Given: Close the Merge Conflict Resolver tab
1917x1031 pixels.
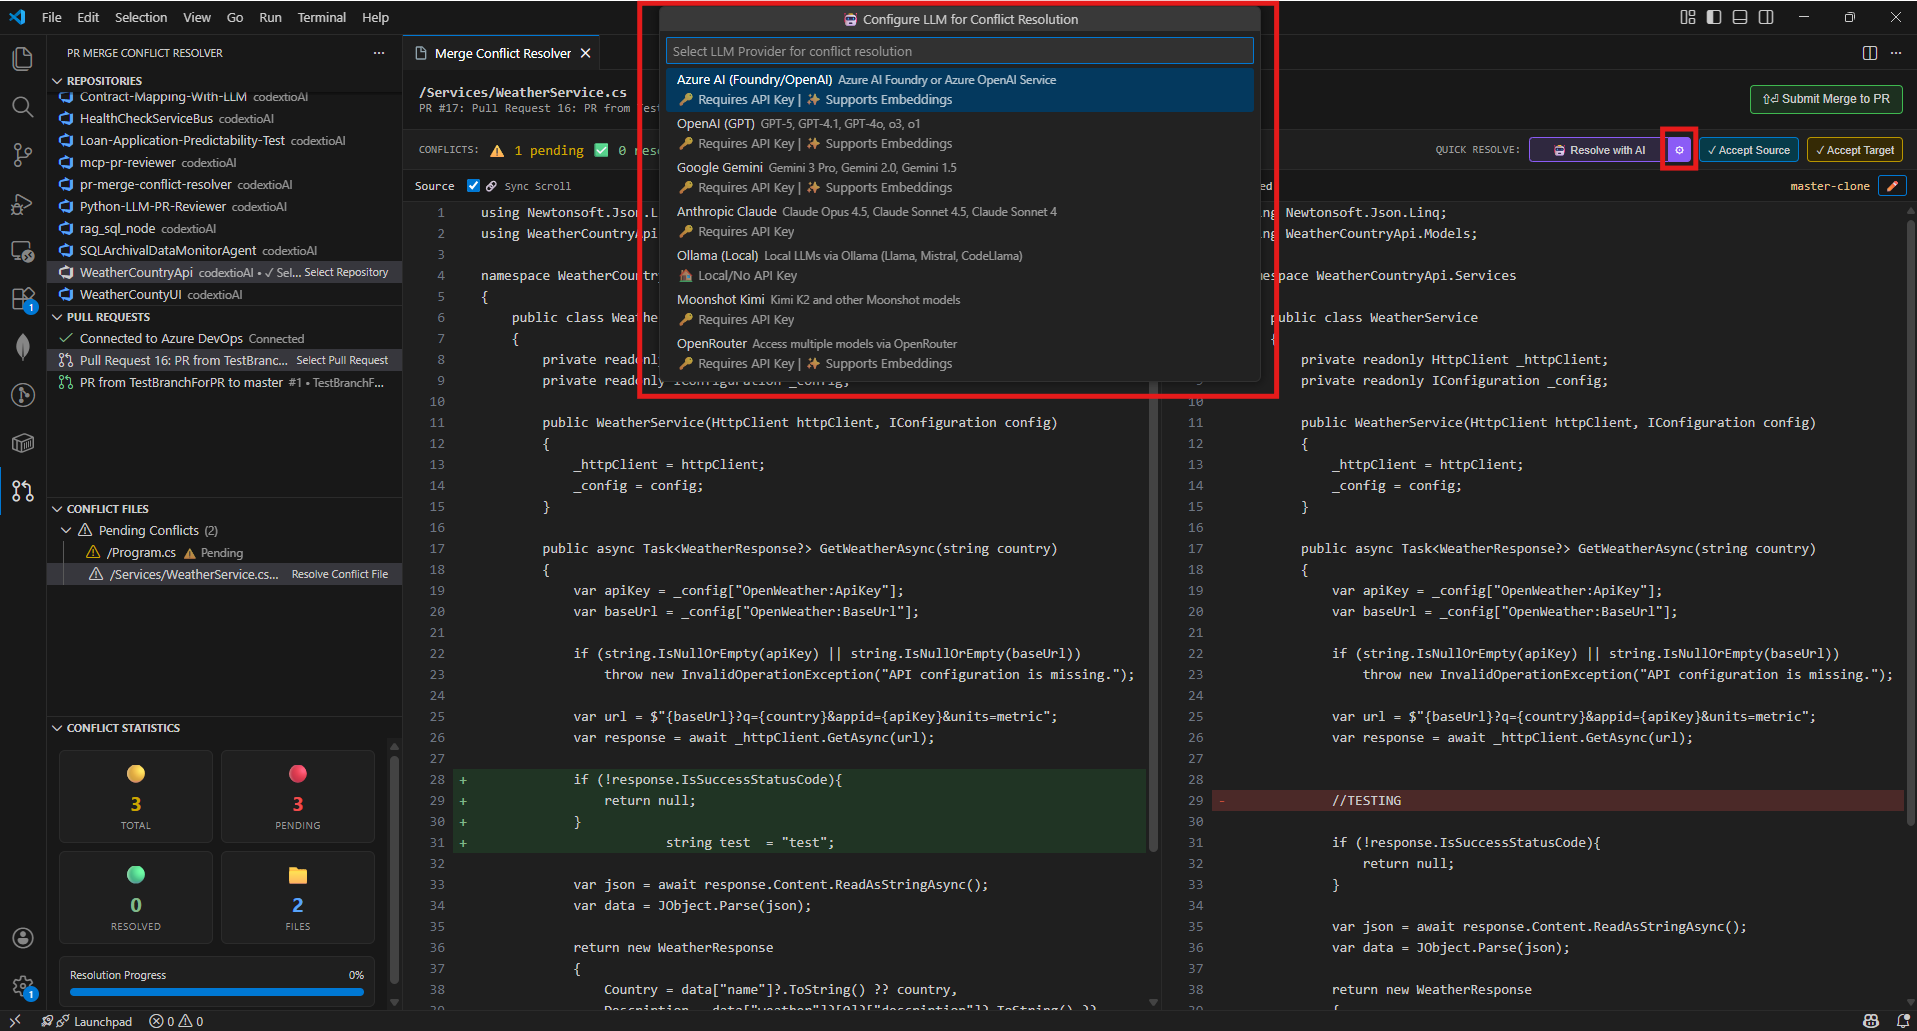Looking at the screenshot, I should click(x=586, y=53).
